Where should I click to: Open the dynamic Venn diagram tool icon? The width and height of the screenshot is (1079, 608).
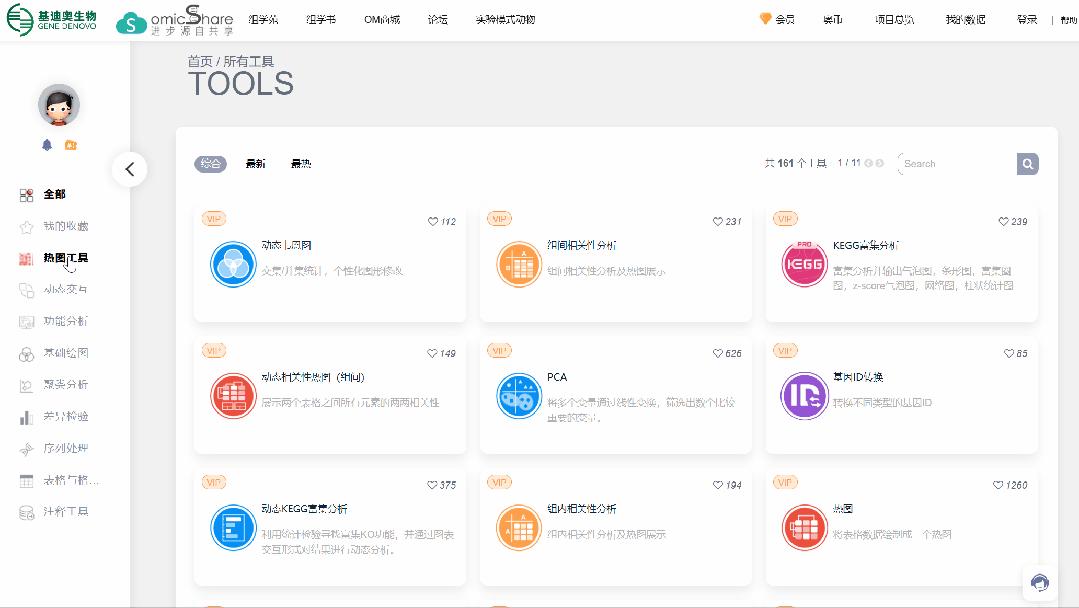coord(233,264)
